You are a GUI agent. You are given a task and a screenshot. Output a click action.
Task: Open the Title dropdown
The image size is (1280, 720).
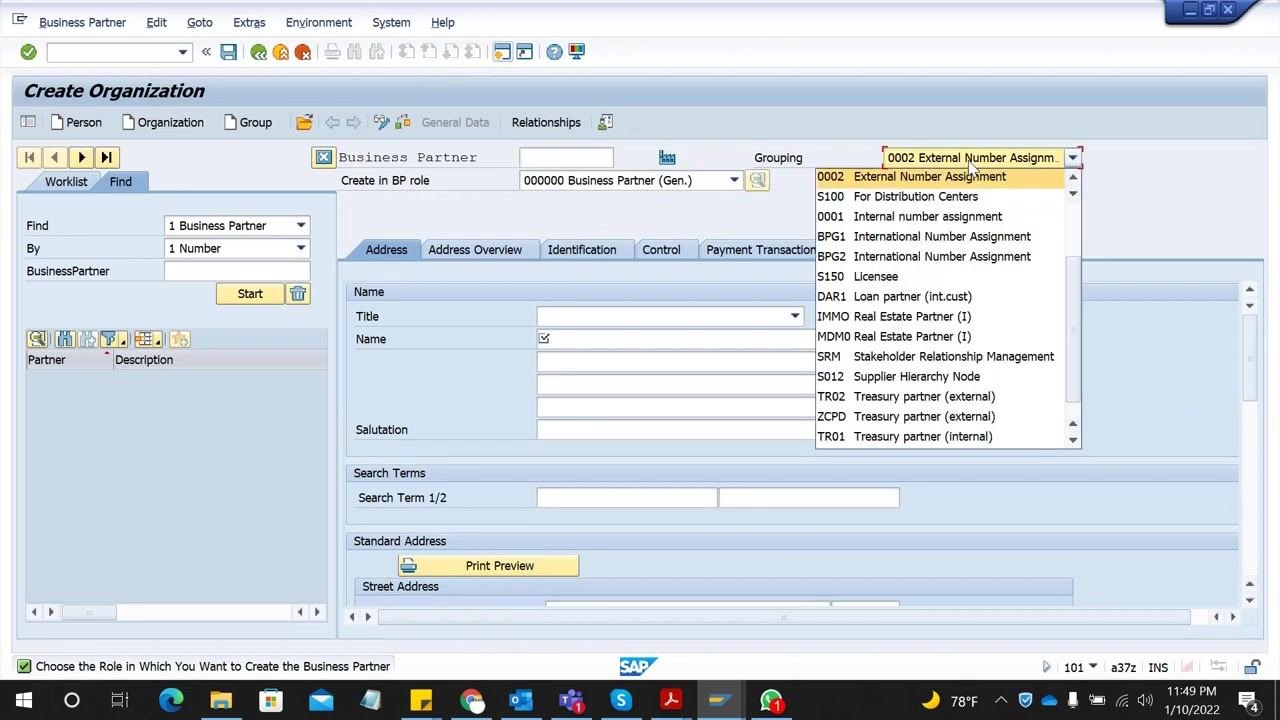pos(795,316)
